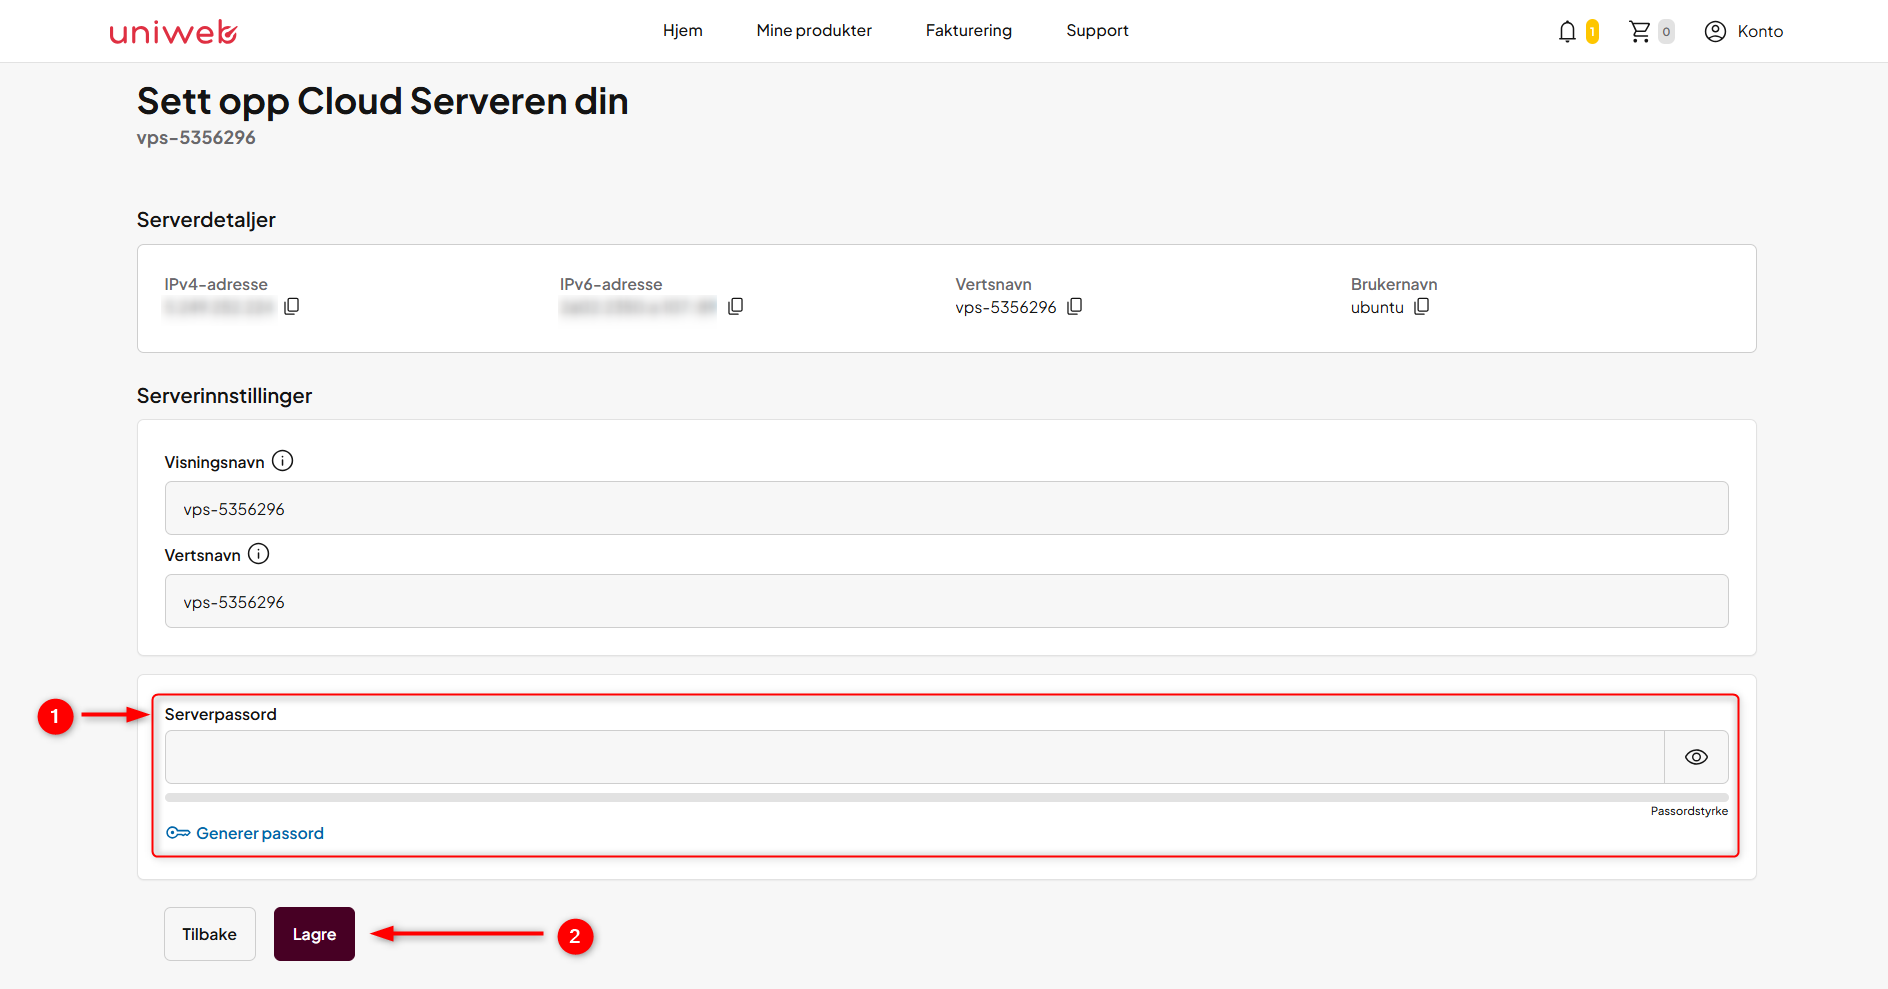Open the notifications bell icon
Image resolution: width=1888 pixels, height=989 pixels.
1567,32
